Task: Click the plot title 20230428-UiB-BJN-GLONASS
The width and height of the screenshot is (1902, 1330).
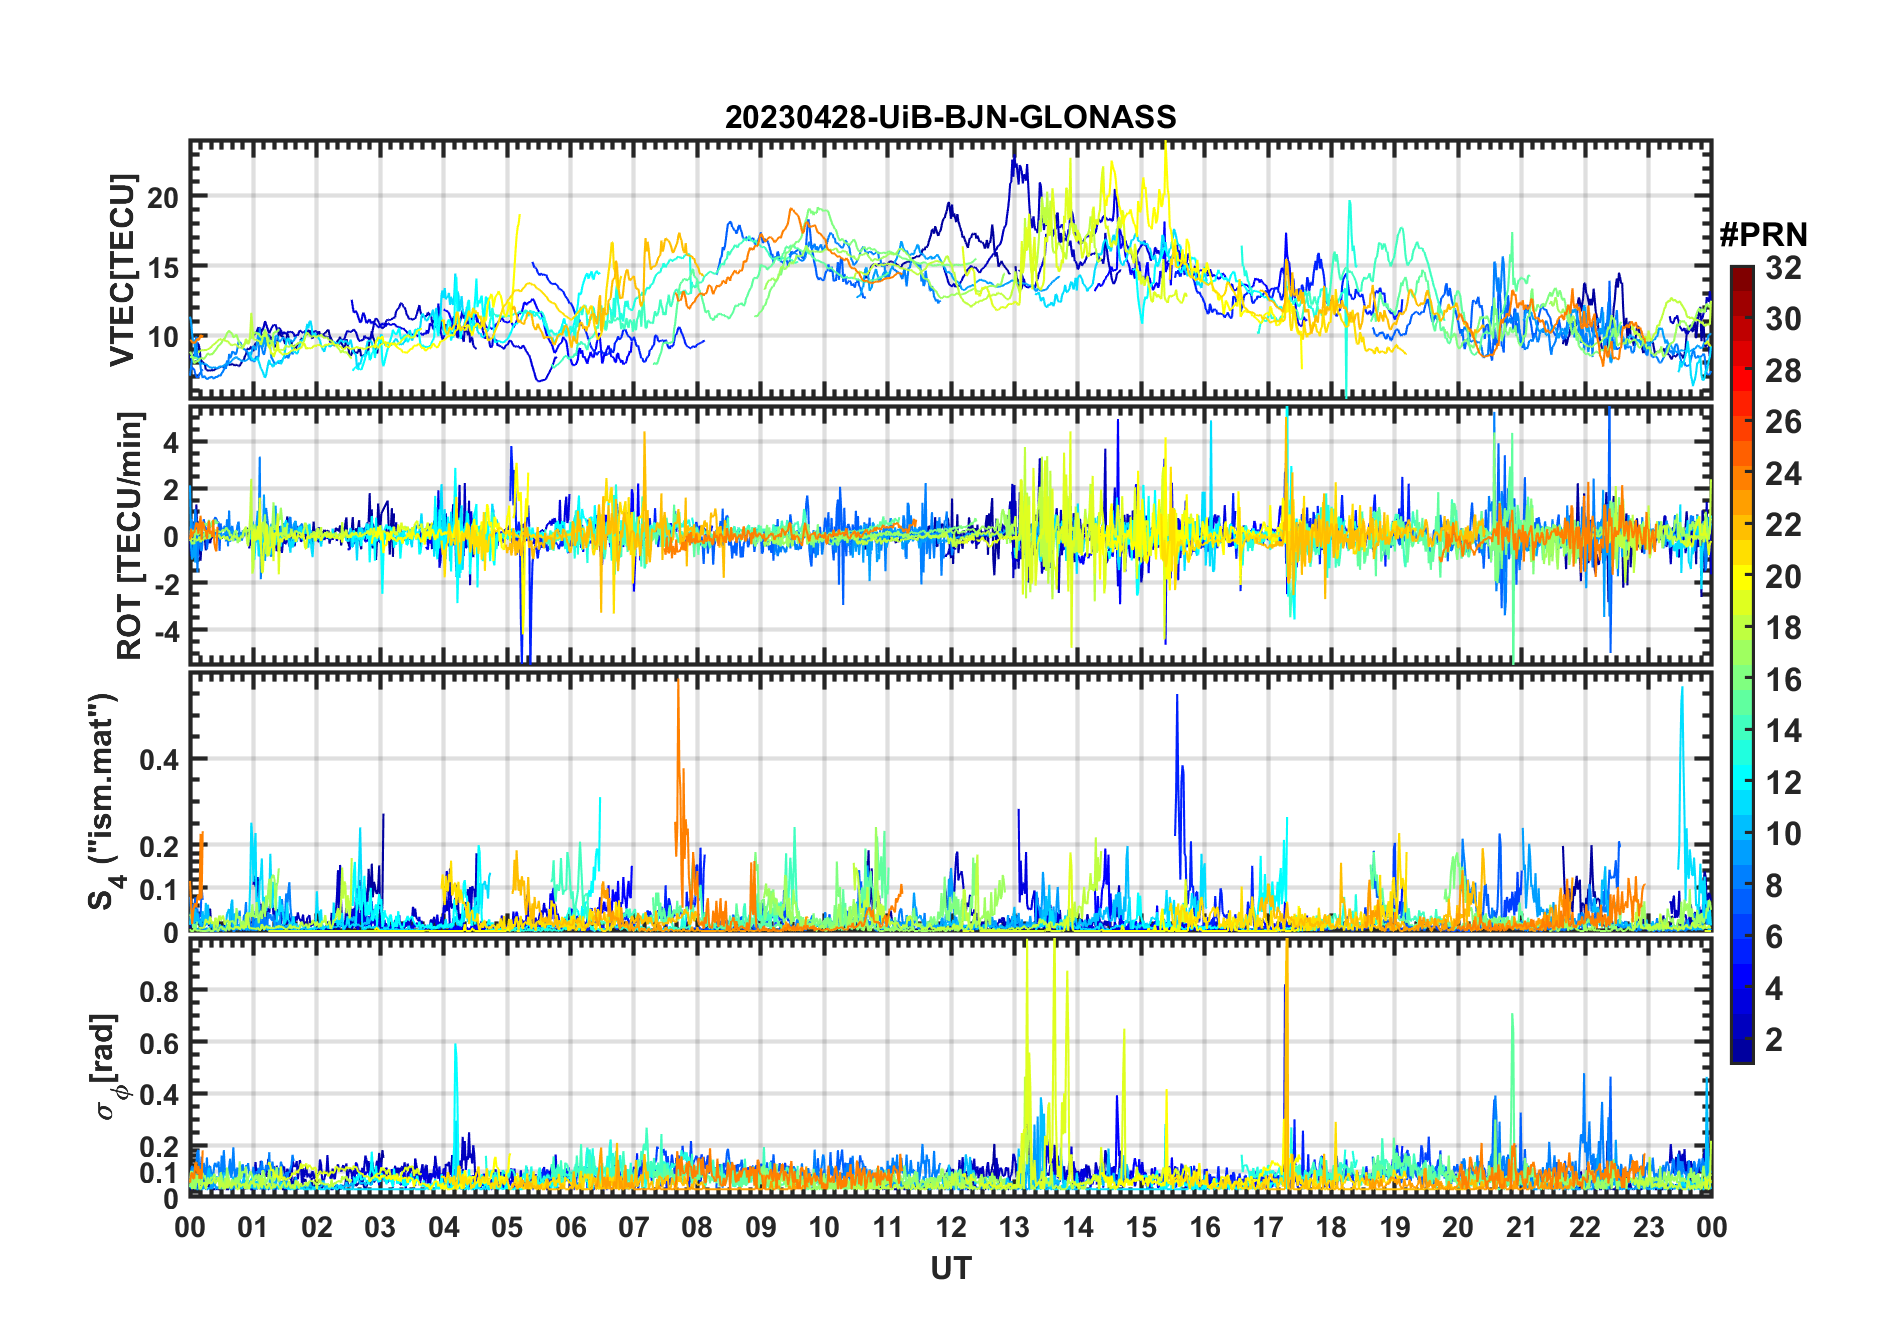Action: pyautogui.click(x=950, y=117)
